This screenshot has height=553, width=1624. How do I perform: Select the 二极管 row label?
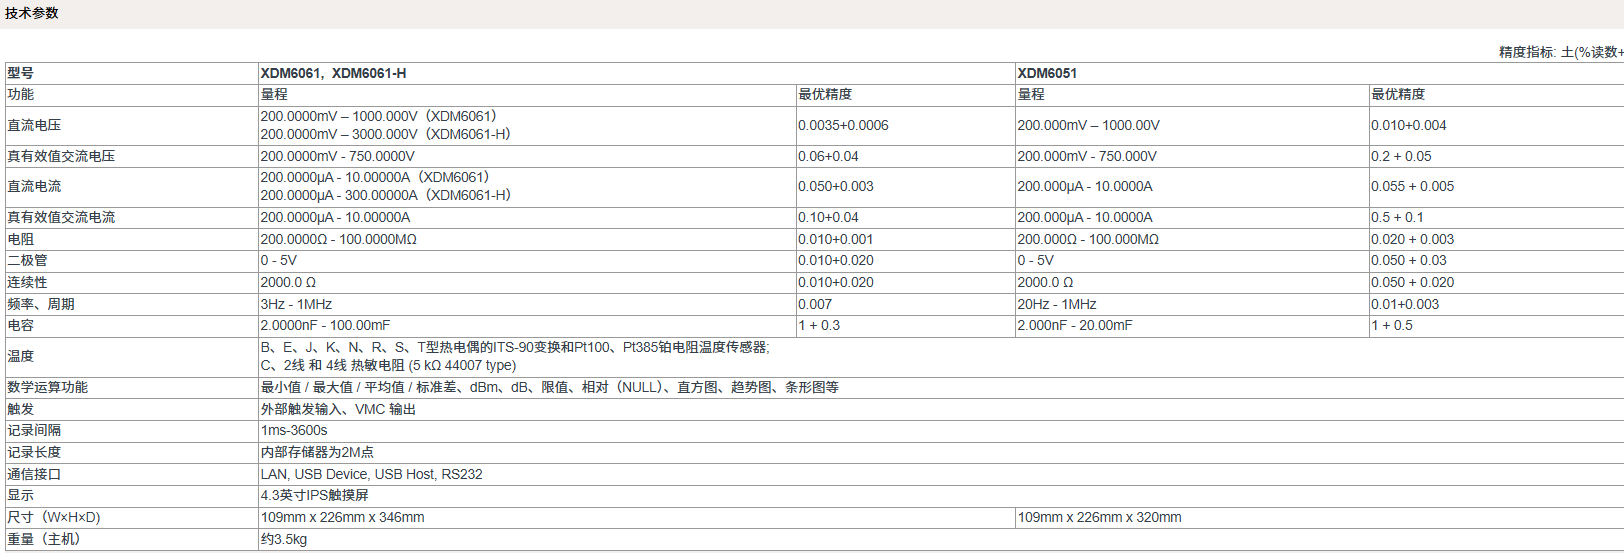[27, 260]
